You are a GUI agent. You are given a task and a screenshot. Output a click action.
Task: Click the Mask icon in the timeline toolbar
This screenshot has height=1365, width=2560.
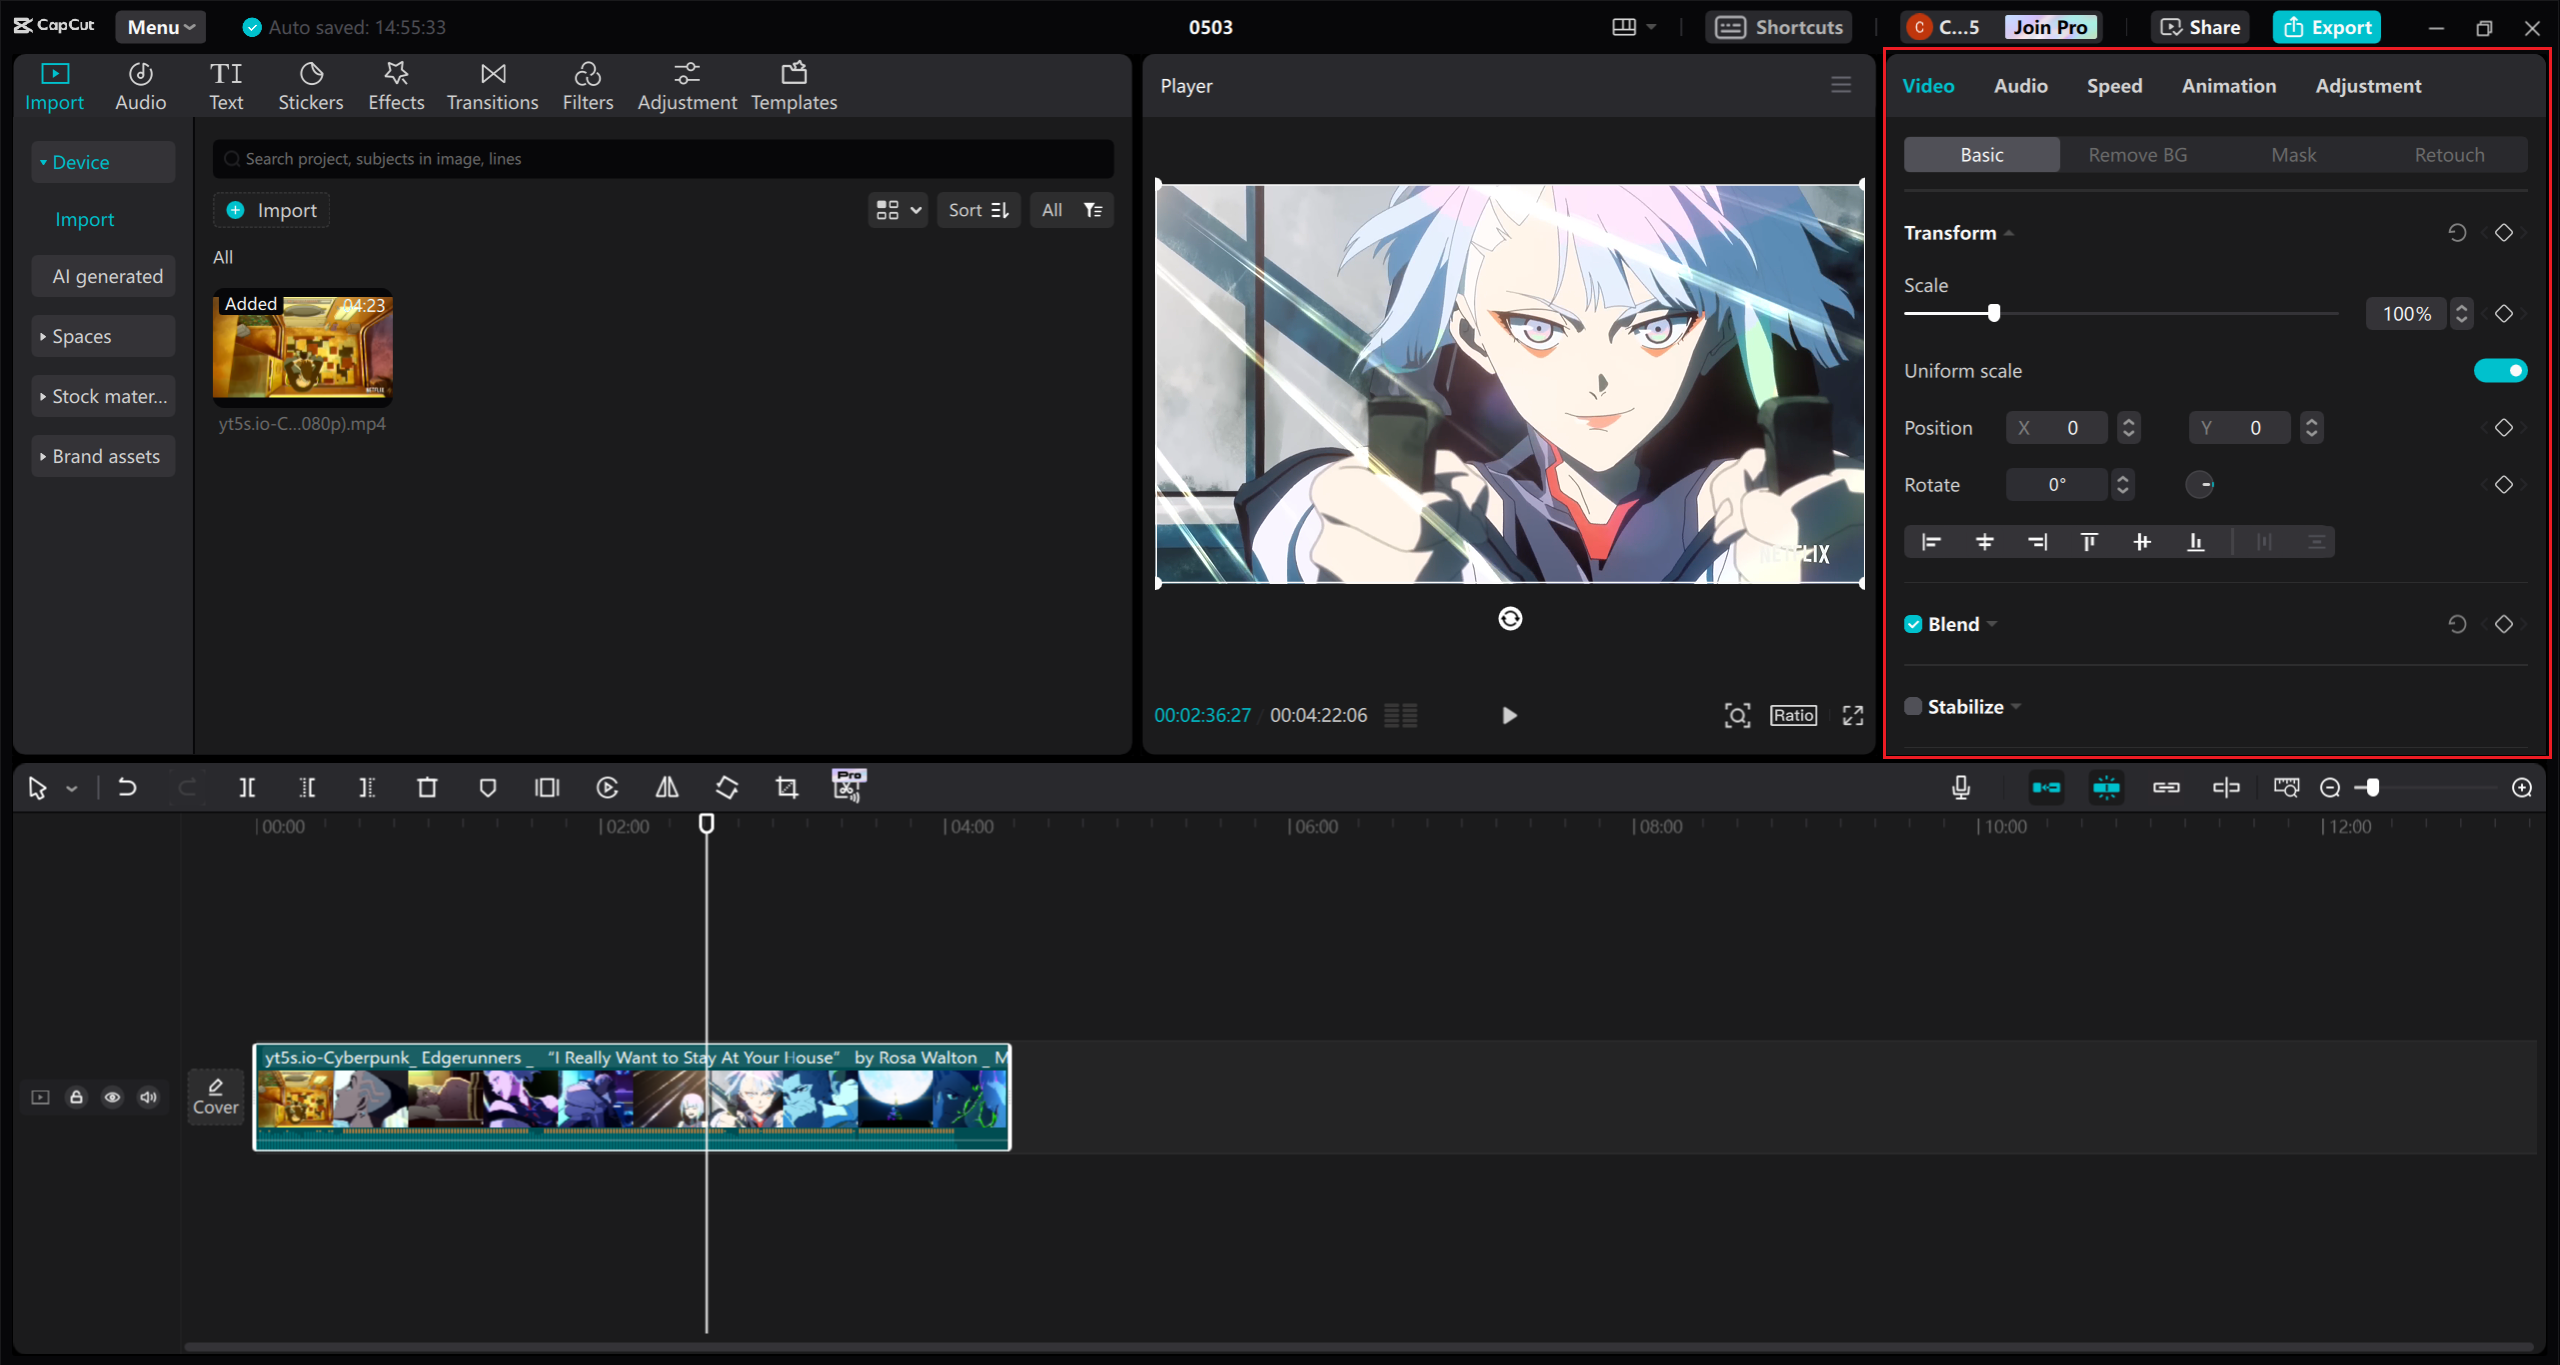487,787
